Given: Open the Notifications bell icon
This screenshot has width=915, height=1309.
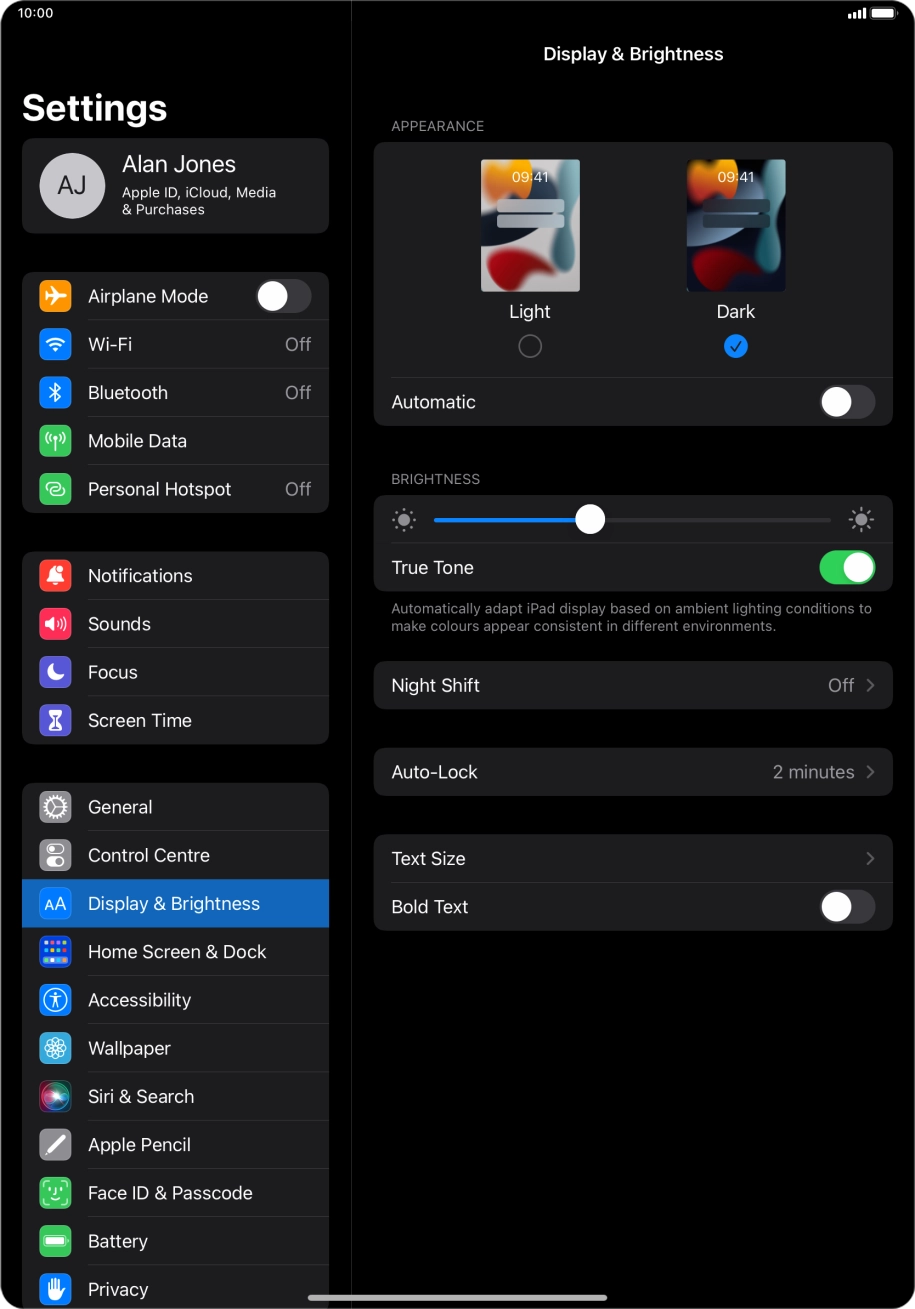Looking at the screenshot, I should click(x=55, y=576).
